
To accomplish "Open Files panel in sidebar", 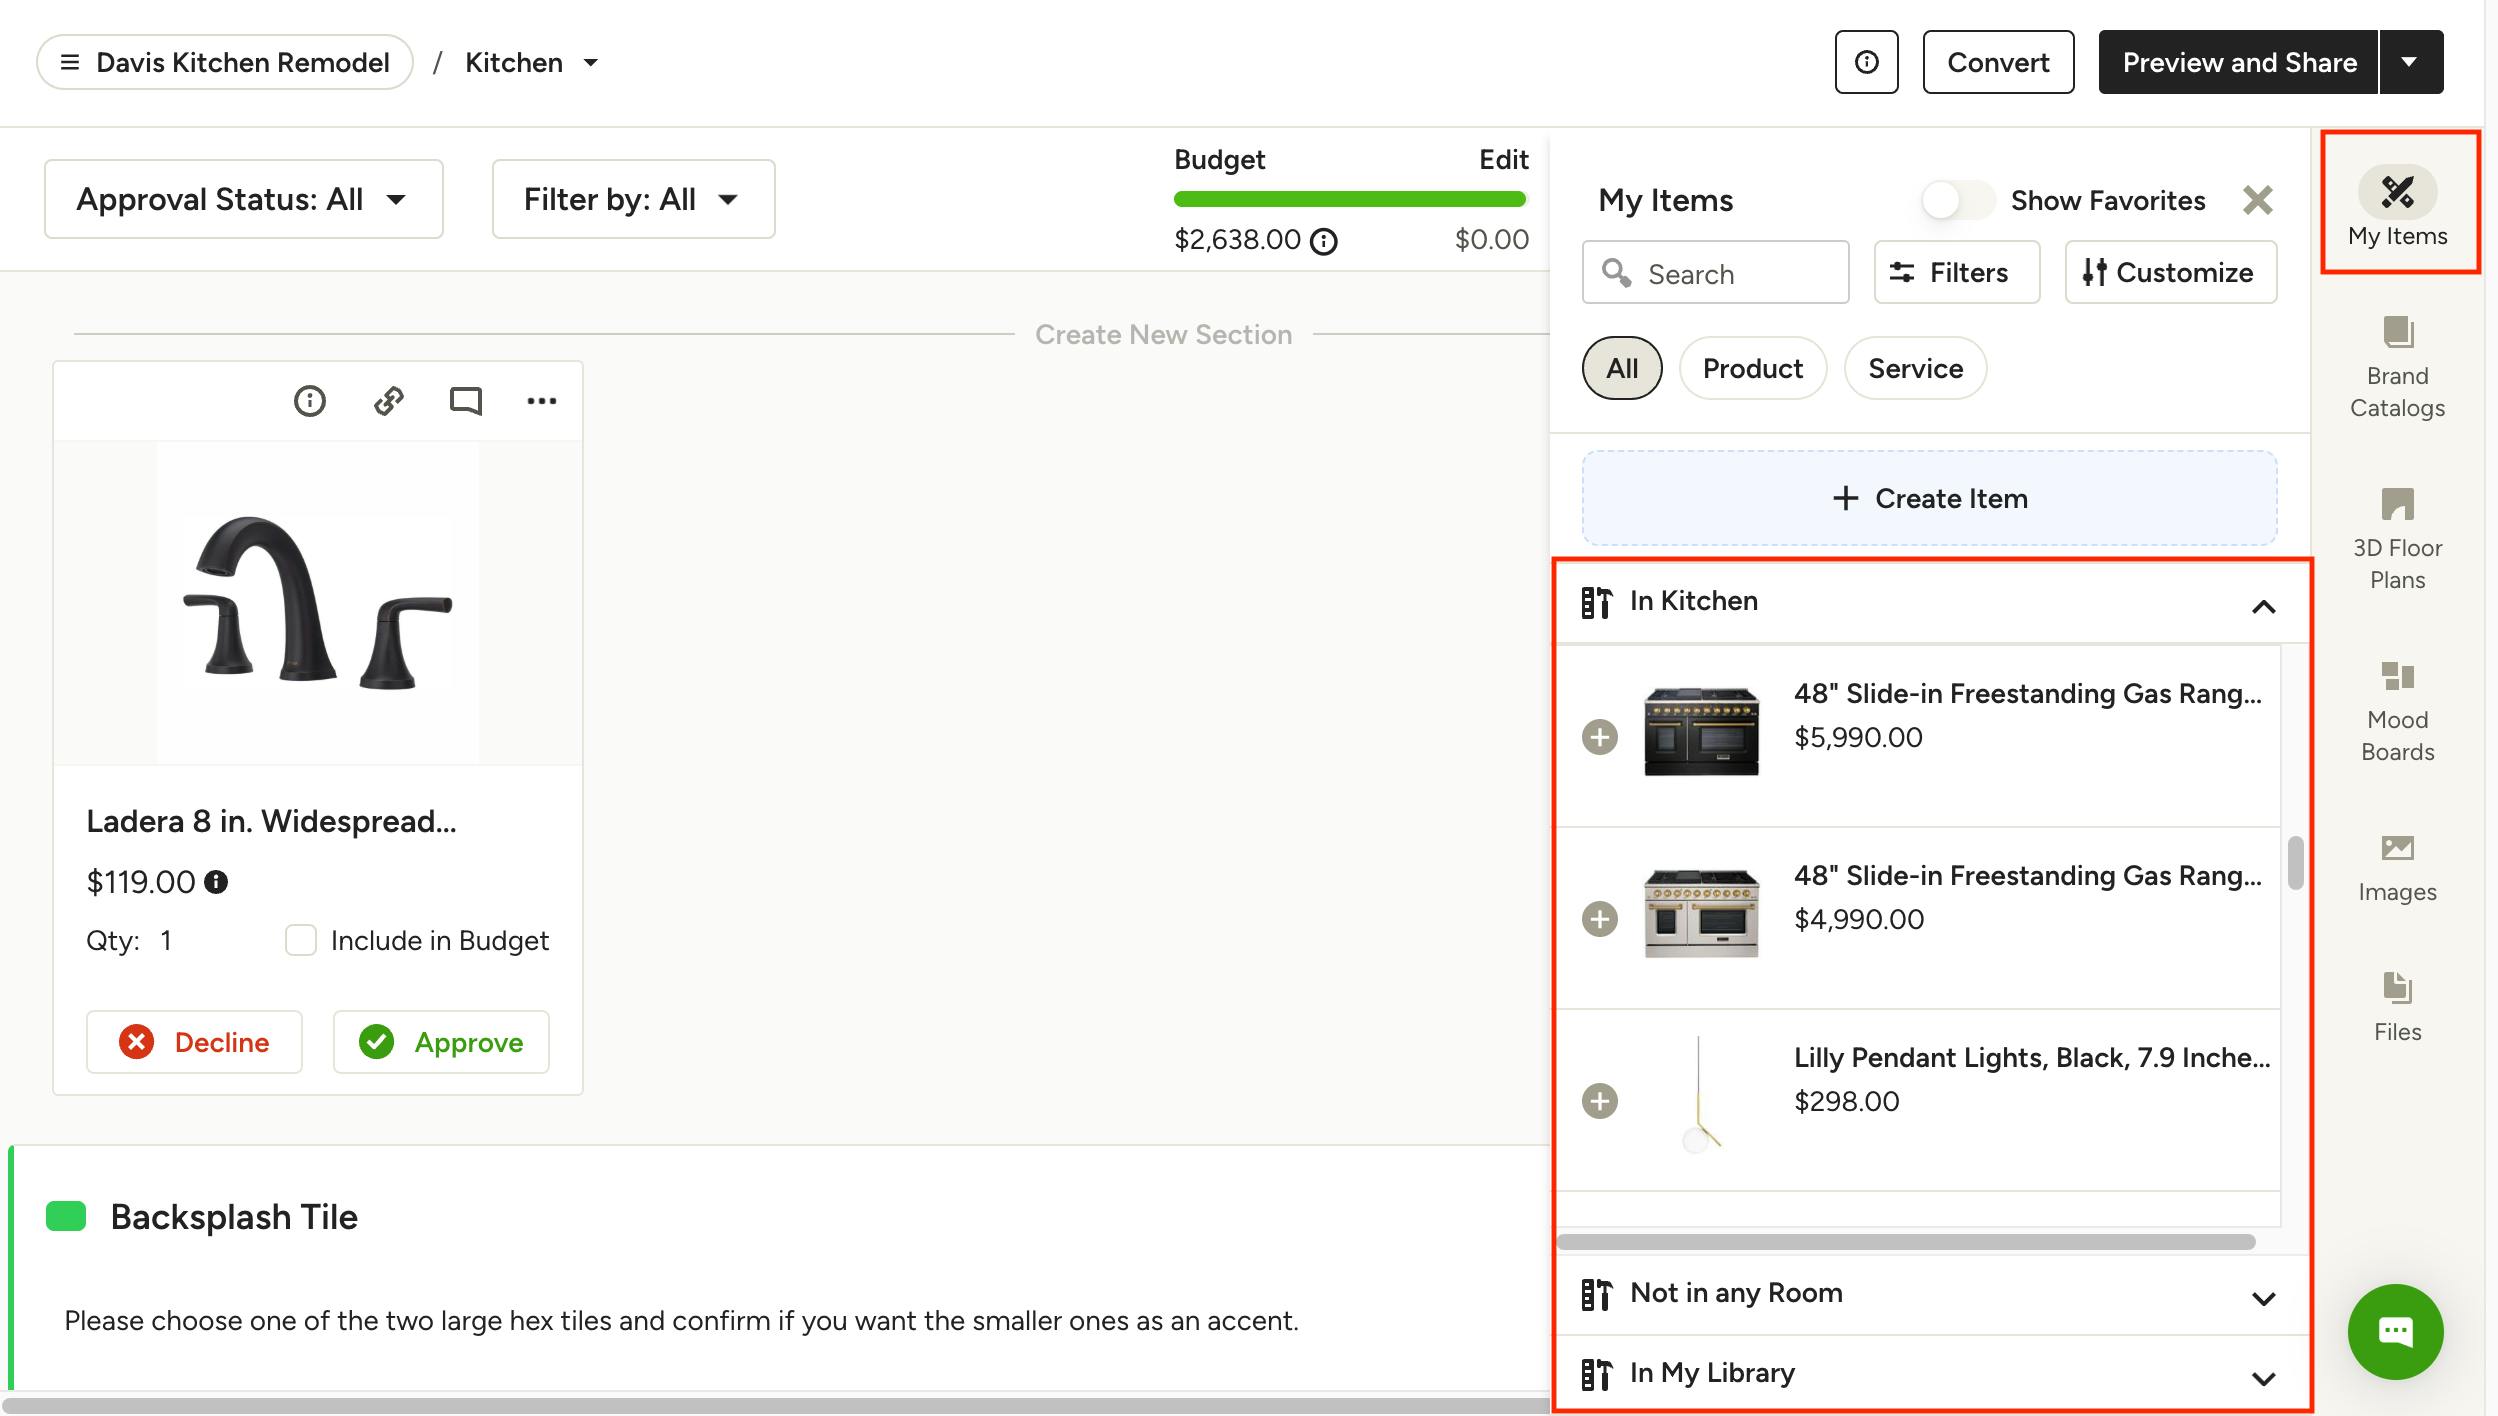I will [2397, 1006].
